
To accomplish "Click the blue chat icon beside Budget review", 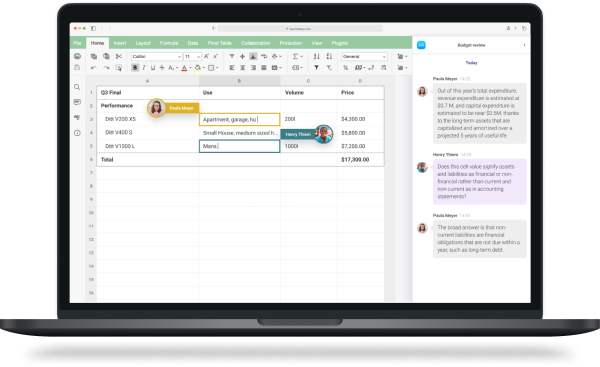I will [x=421, y=45].
